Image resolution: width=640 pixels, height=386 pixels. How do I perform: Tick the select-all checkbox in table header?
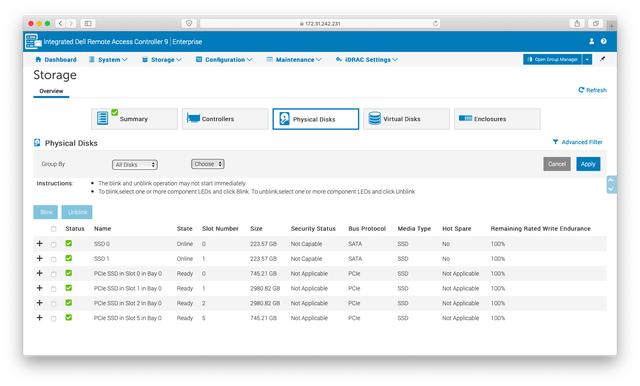[x=53, y=229]
